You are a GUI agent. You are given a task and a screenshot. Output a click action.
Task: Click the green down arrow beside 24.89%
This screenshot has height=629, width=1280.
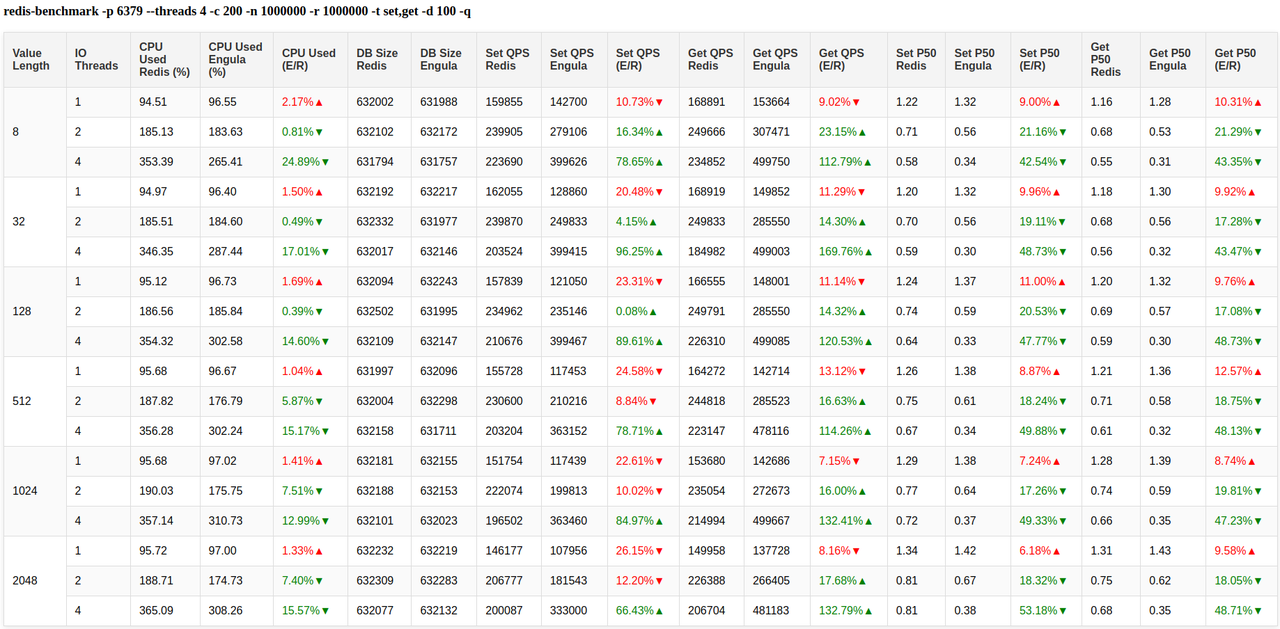pyautogui.click(x=325, y=162)
